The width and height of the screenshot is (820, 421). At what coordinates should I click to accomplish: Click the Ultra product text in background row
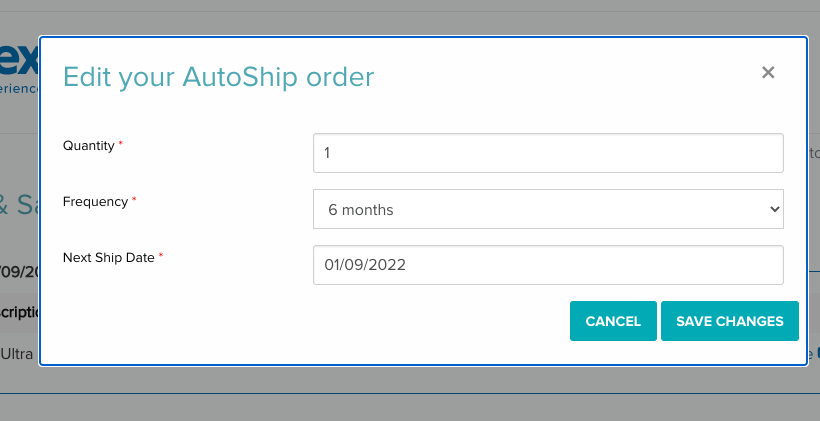17,354
